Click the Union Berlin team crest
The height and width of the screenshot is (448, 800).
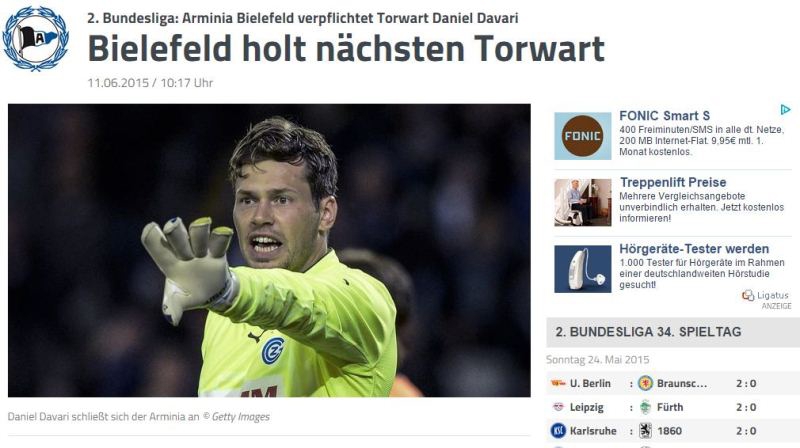pos(557,383)
